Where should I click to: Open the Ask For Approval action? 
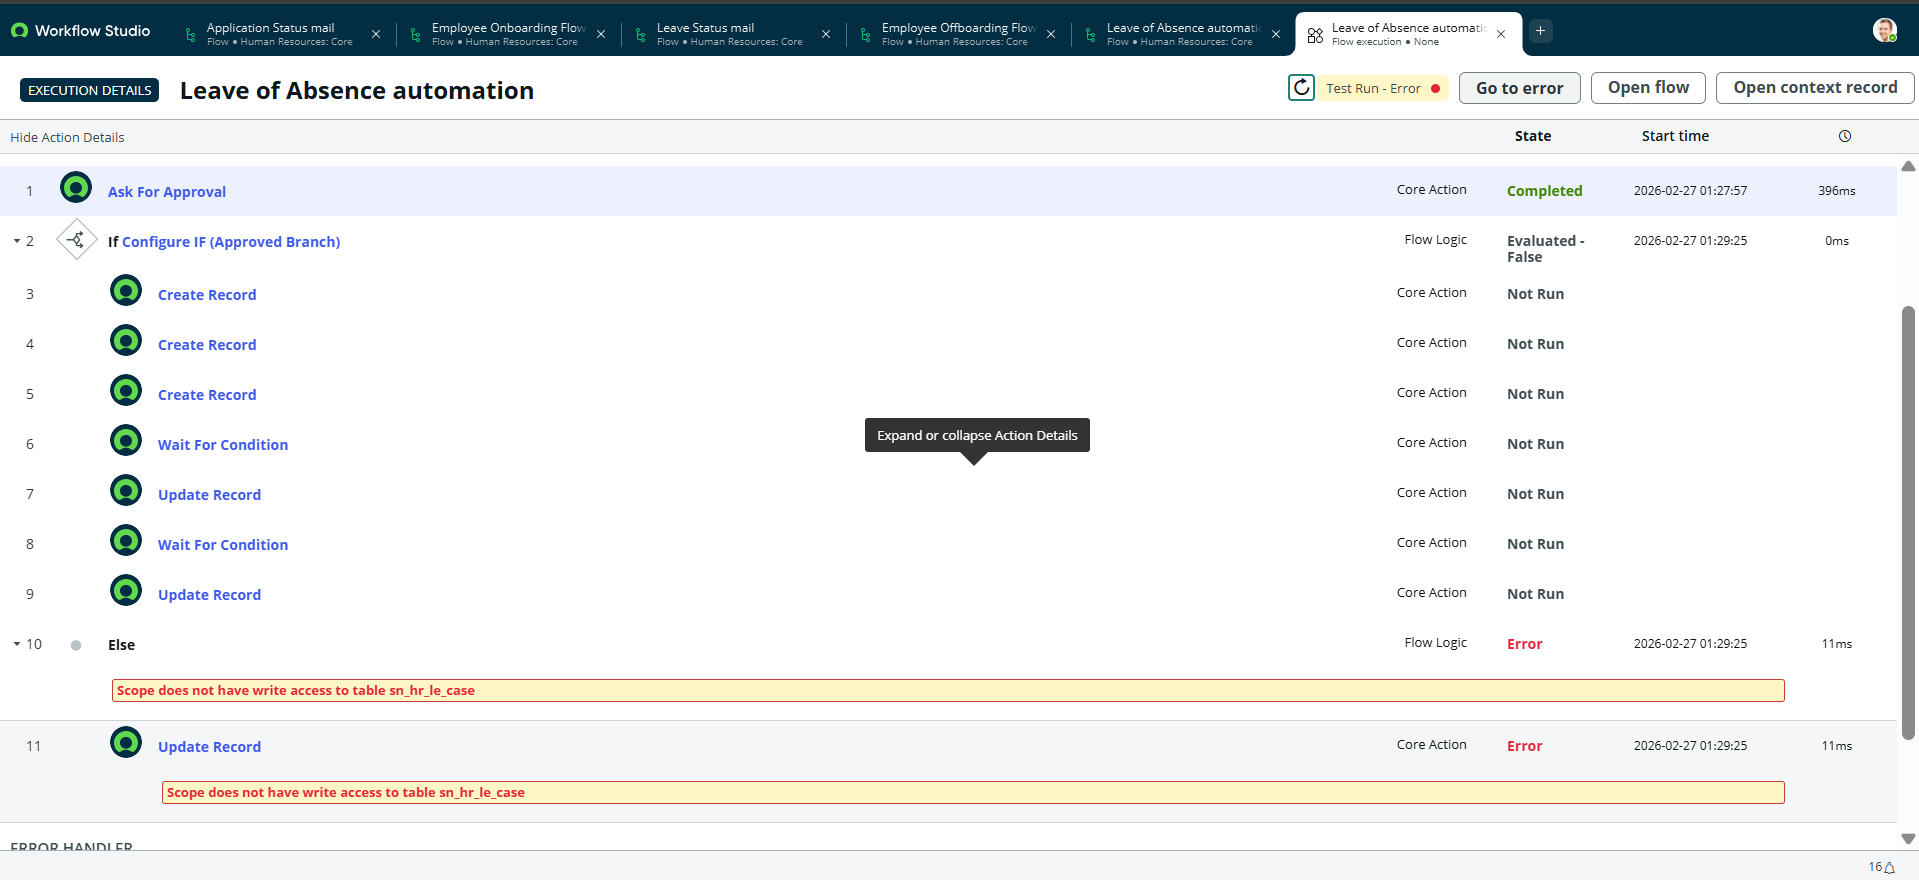click(x=167, y=192)
